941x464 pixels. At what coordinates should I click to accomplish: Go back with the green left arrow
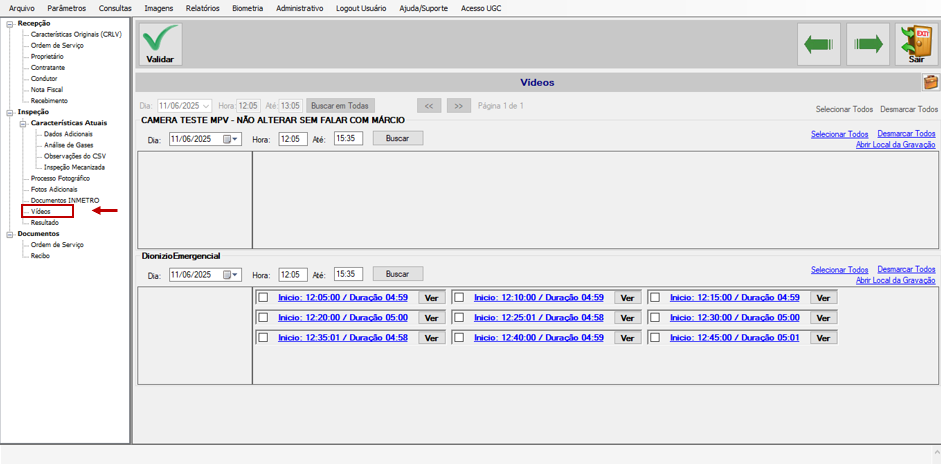(819, 44)
